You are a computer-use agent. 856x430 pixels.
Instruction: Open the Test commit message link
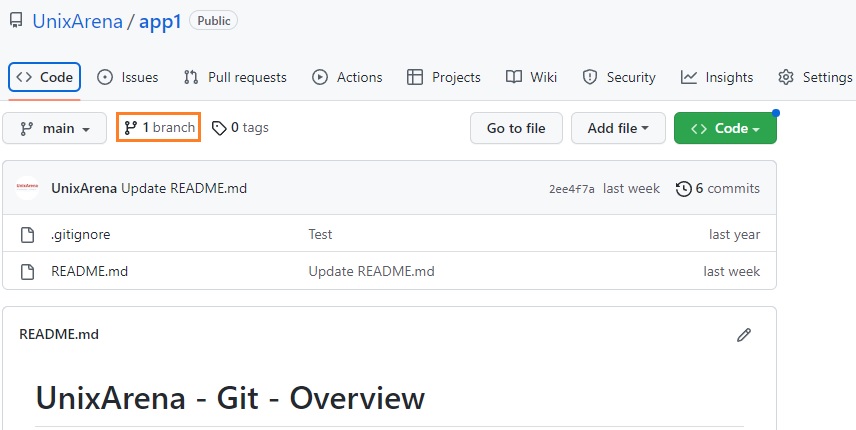pyautogui.click(x=320, y=234)
